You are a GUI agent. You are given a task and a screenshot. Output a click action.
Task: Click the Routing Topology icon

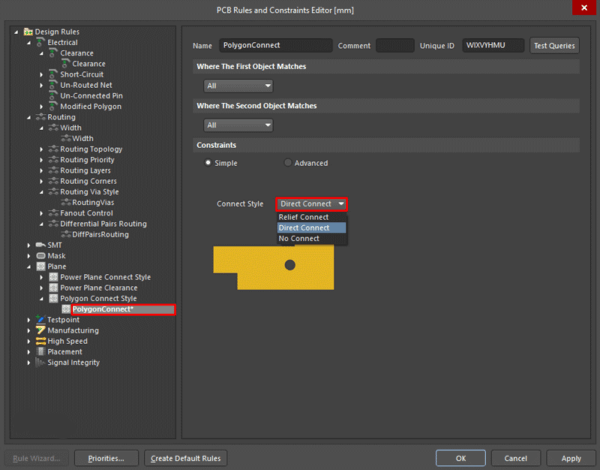pyautogui.click(x=53, y=149)
